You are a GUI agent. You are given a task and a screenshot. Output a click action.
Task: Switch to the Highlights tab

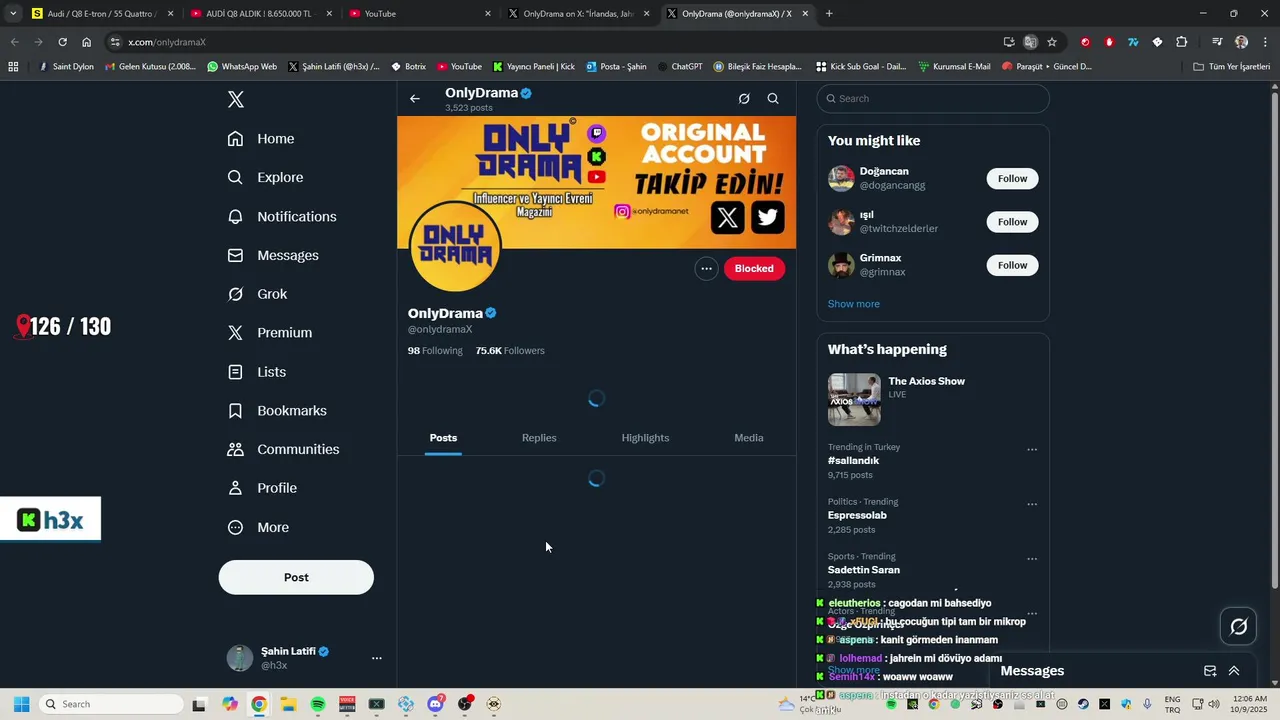click(x=645, y=438)
